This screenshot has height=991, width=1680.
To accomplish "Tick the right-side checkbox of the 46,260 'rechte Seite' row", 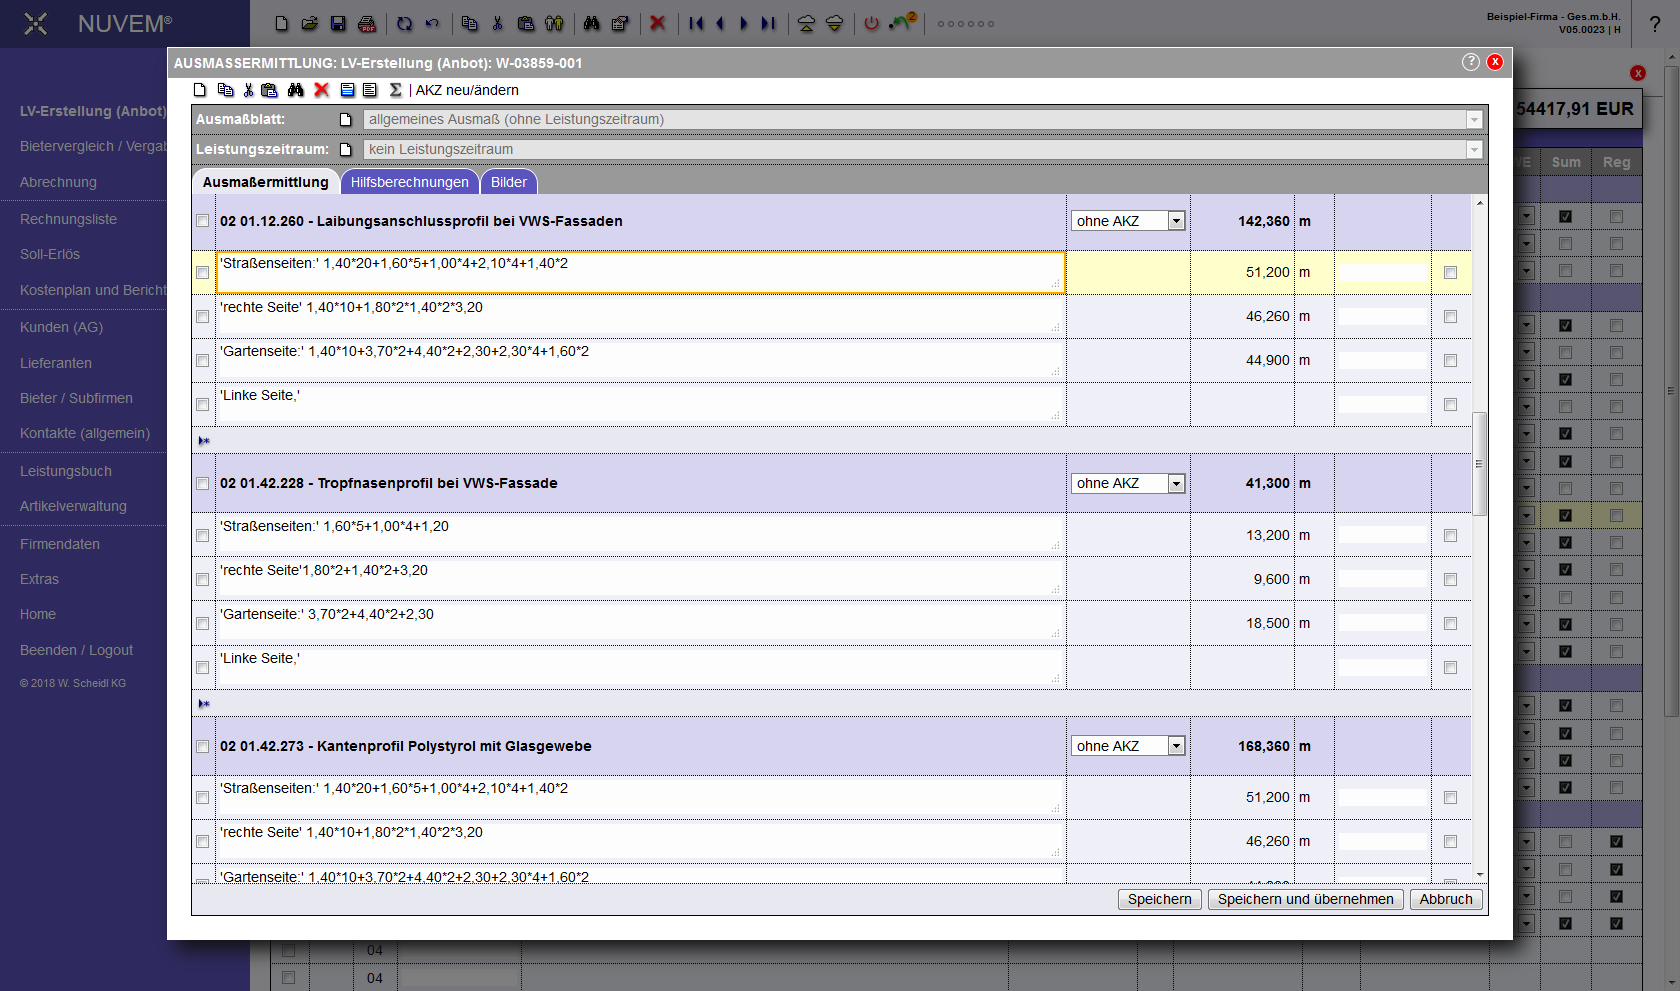I will click(1451, 317).
